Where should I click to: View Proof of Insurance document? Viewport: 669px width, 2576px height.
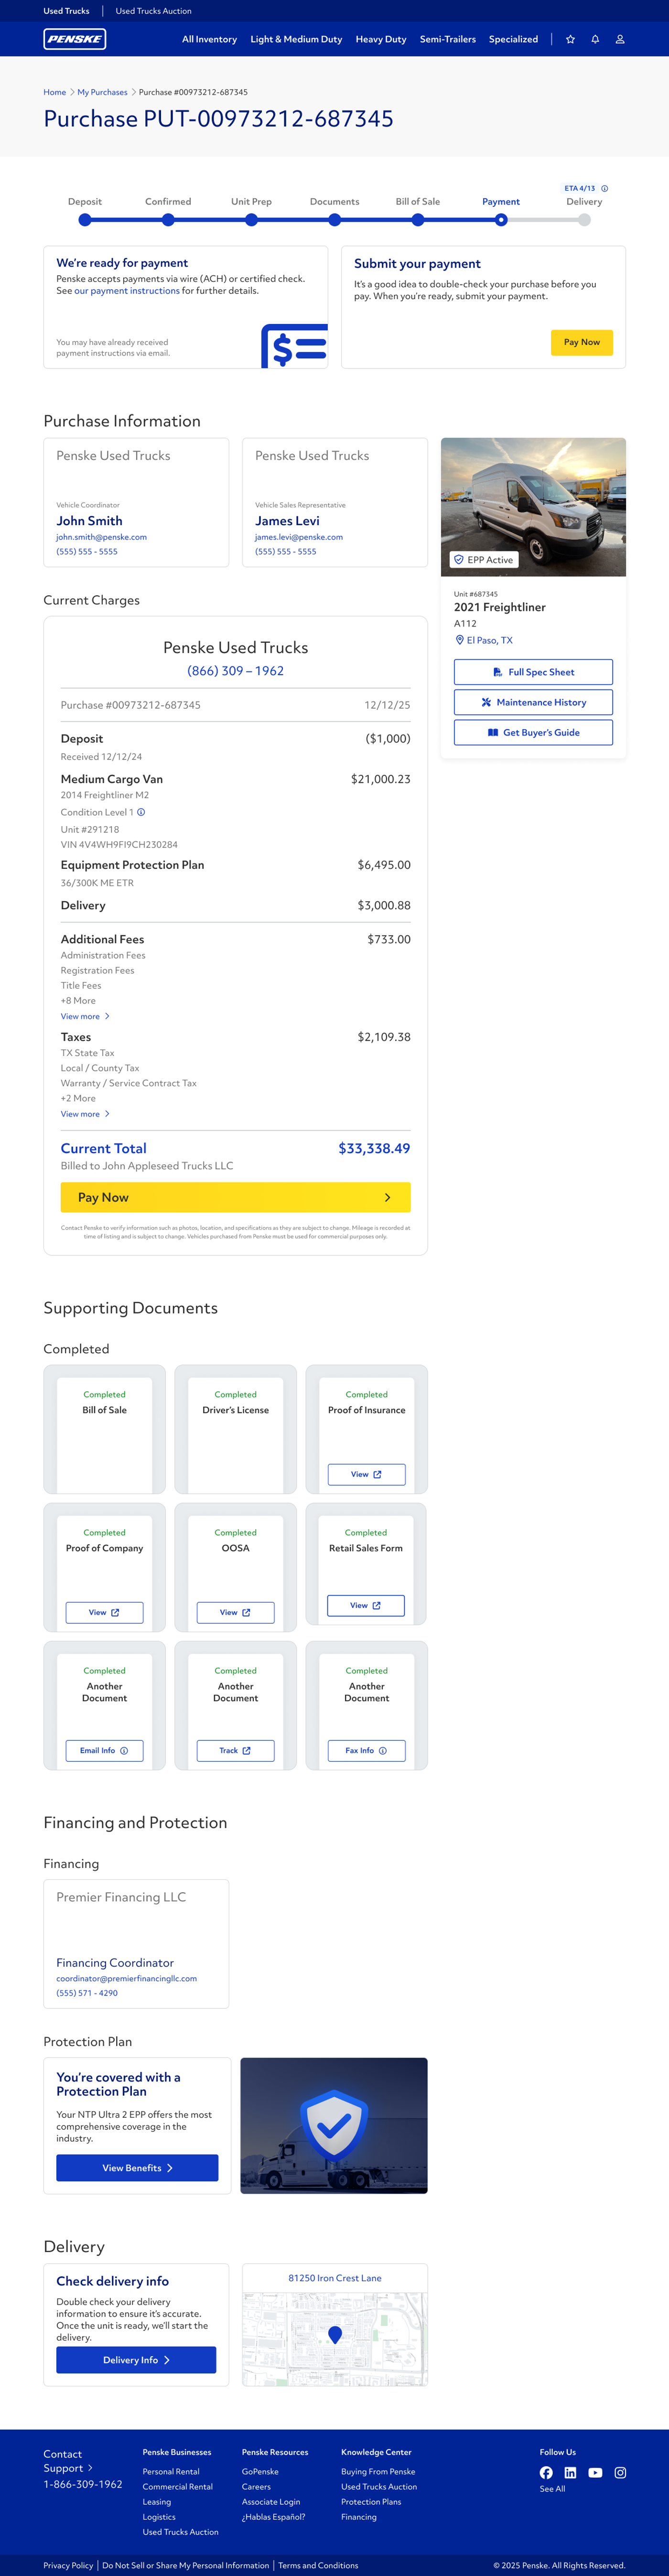tap(367, 1474)
